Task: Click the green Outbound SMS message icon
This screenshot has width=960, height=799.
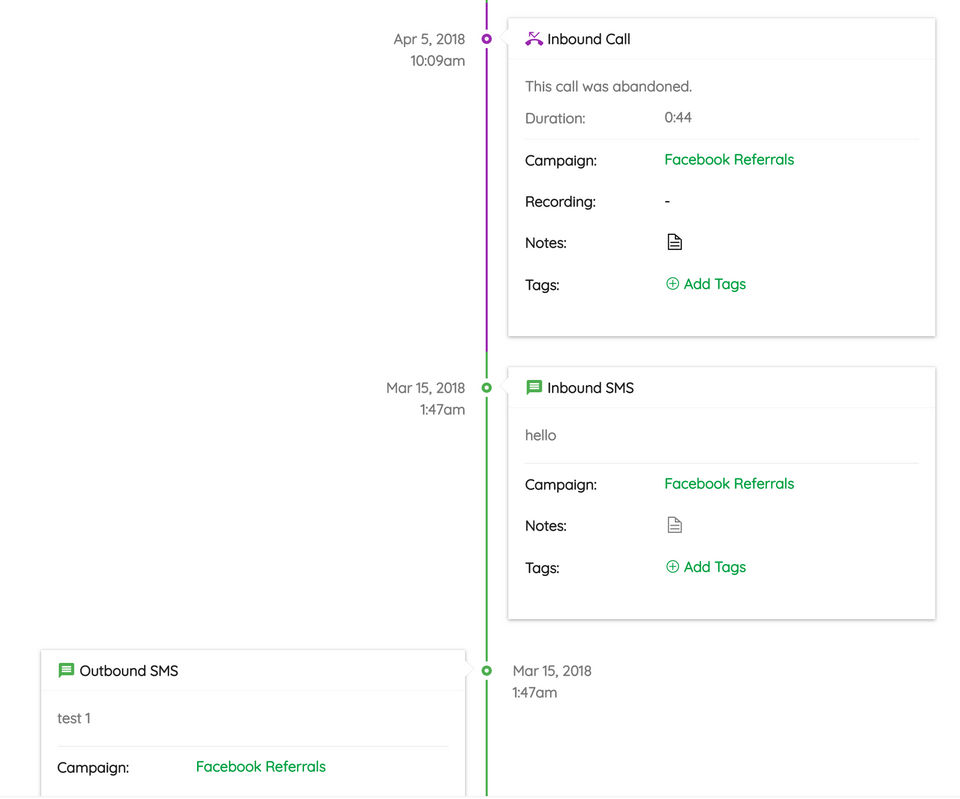Action: click(x=66, y=671)
